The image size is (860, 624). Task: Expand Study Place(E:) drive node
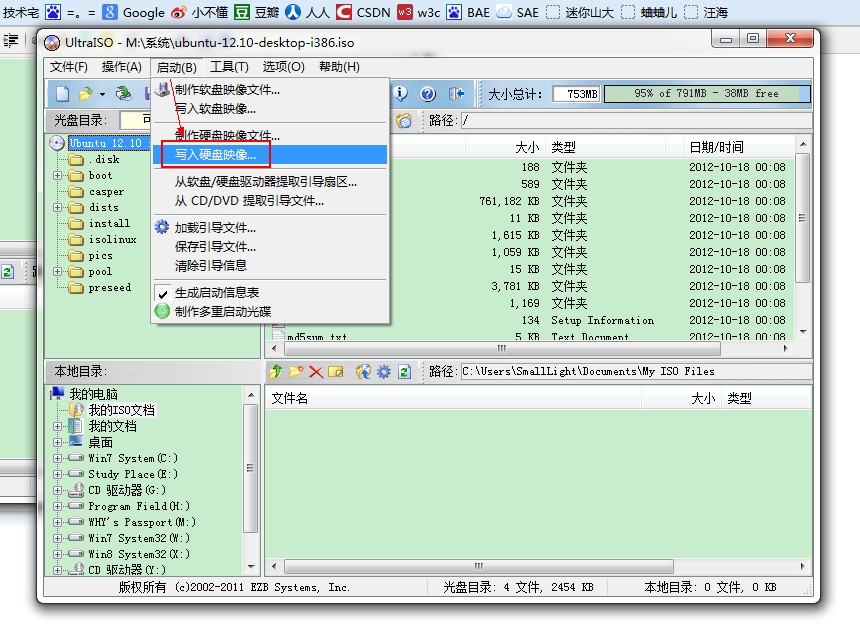click(x=57, y=474)
